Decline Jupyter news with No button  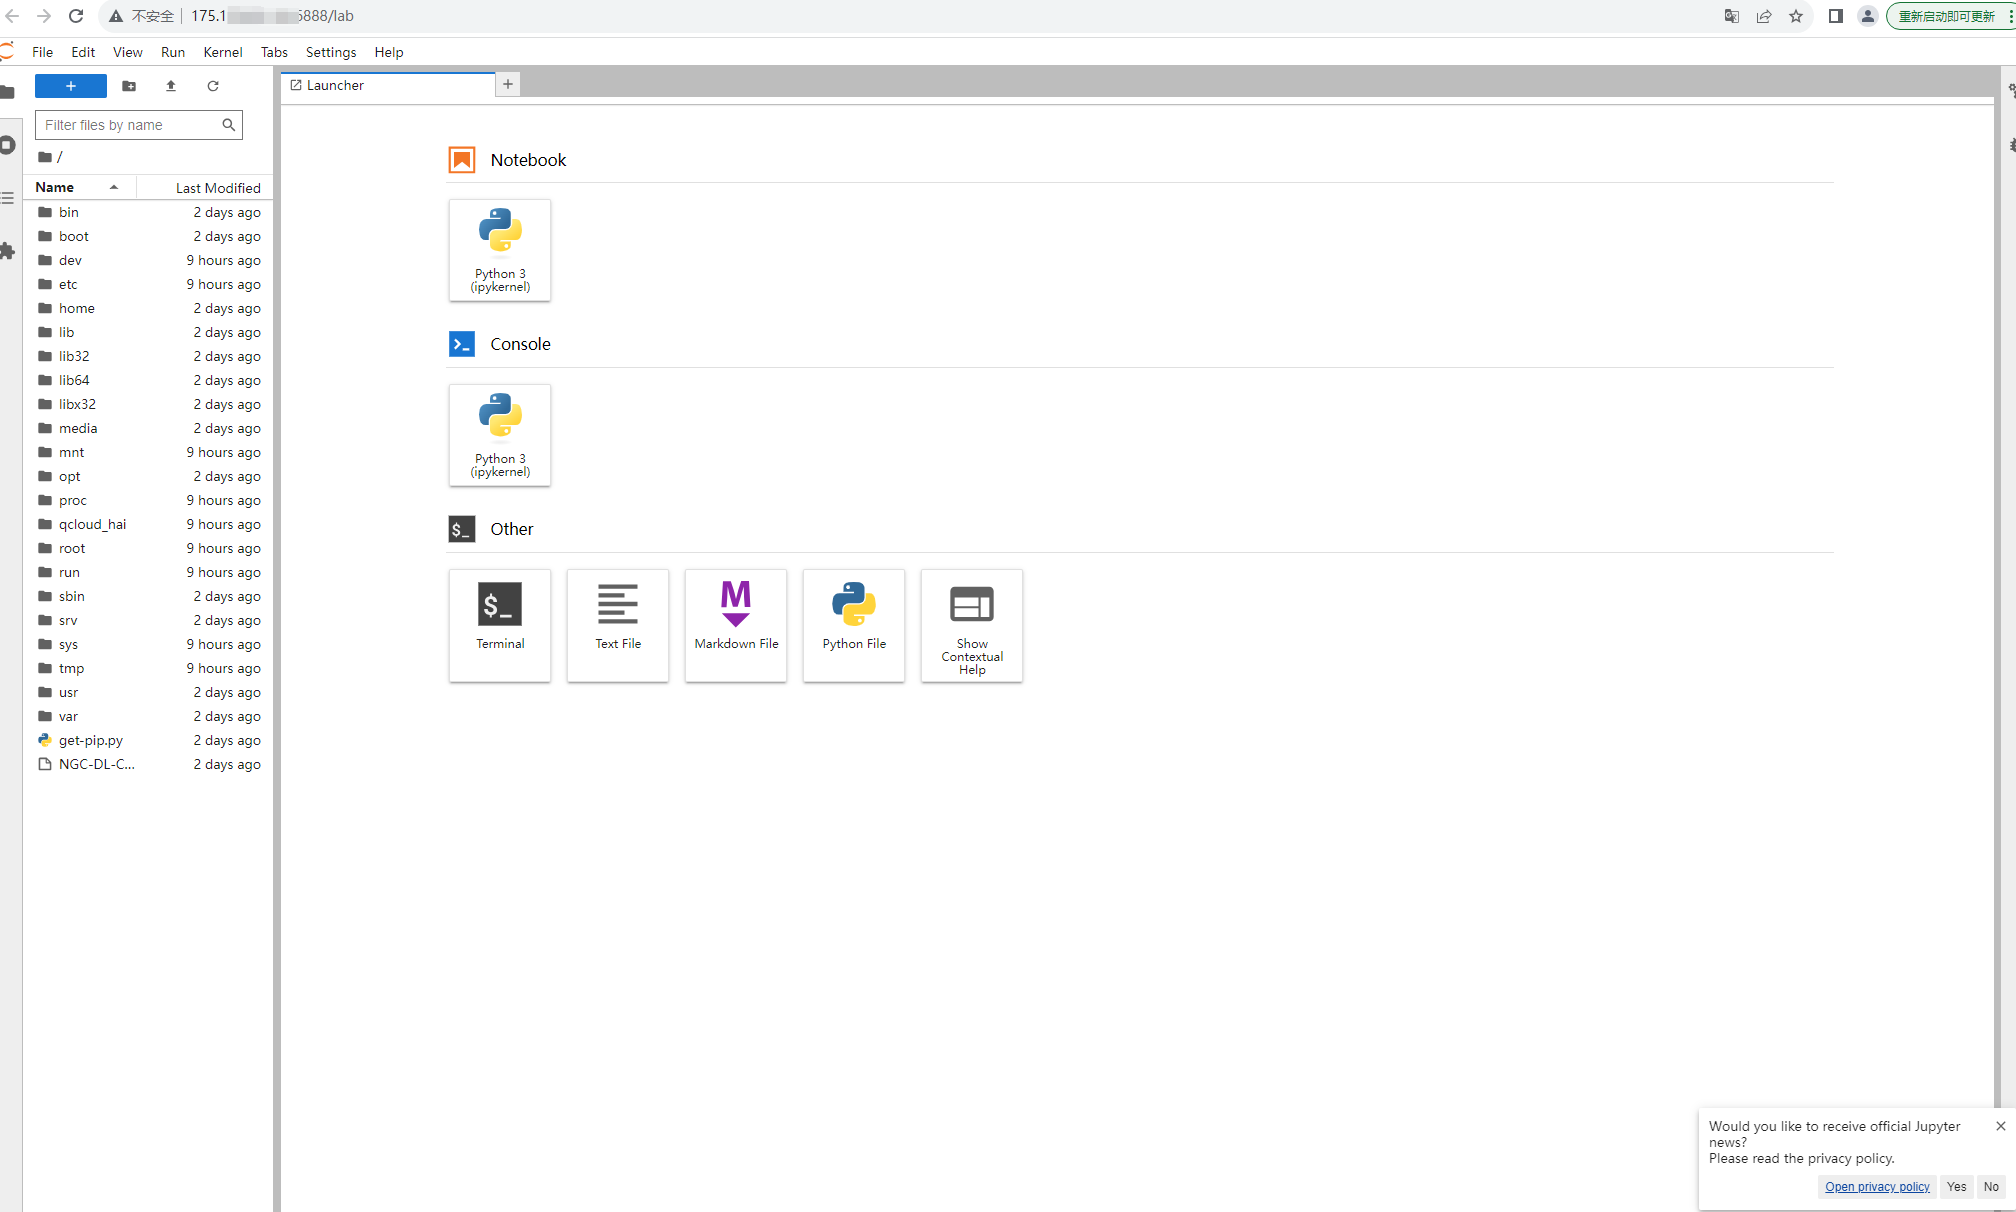coord(1990,1186)
